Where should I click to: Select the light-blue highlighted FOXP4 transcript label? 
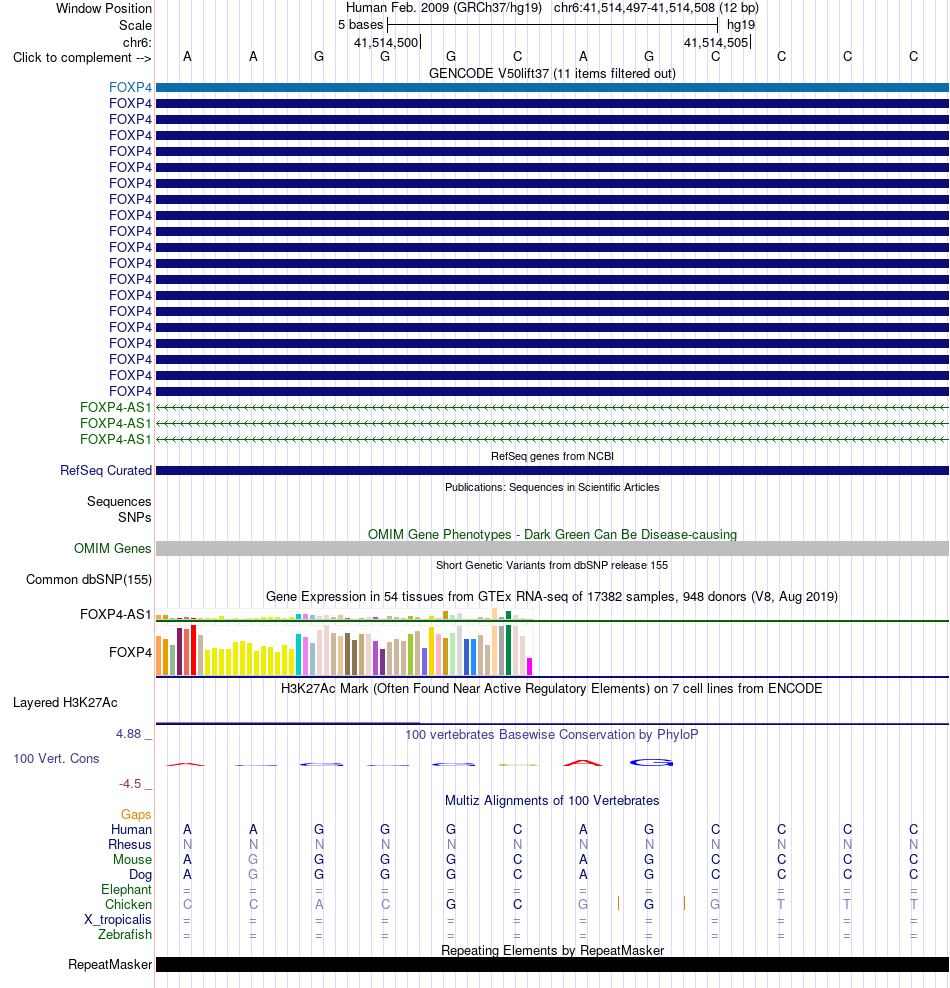coord(130,88)
